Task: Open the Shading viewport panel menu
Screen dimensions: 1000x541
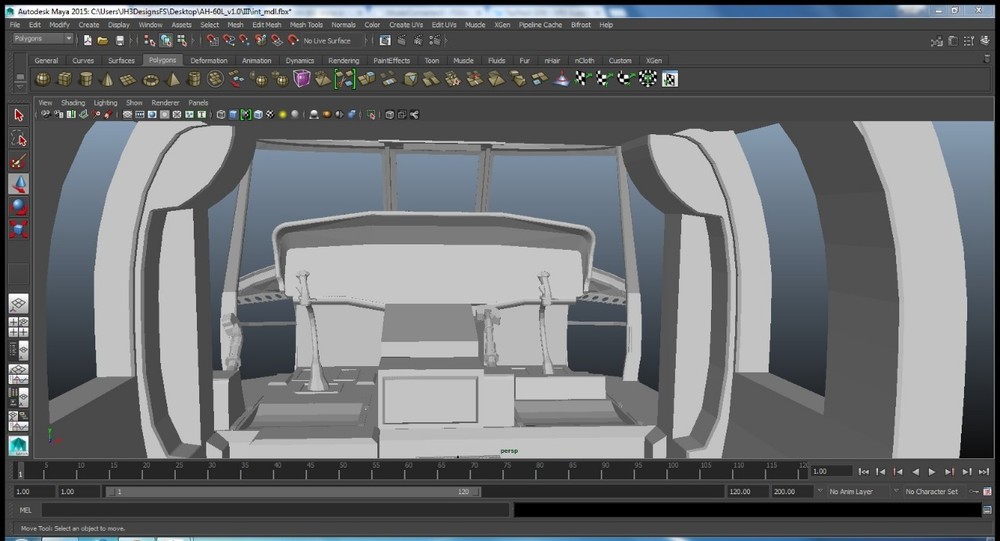Action: [73, 102]
